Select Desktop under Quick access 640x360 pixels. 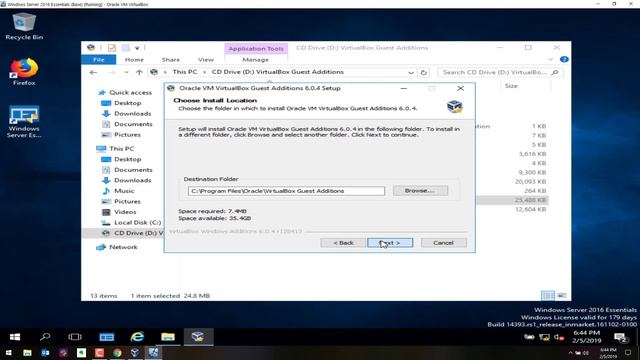(127, 103)
